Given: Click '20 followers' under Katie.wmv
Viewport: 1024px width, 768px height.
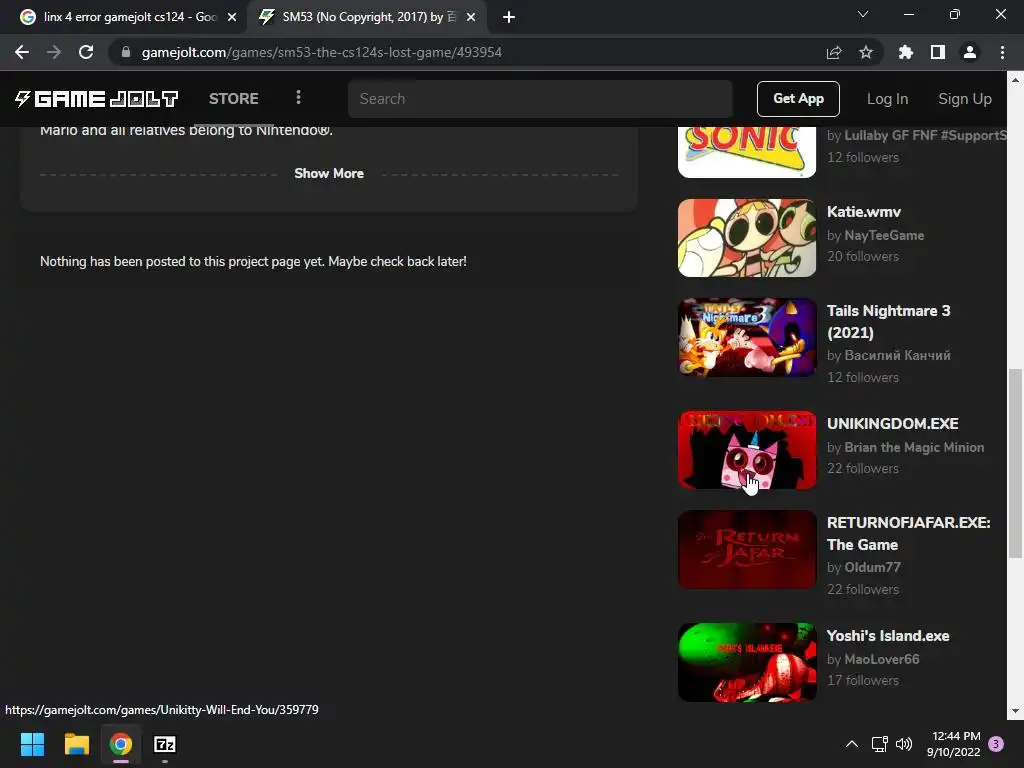Looking at the screenshot, I should [x=863, y=256].
